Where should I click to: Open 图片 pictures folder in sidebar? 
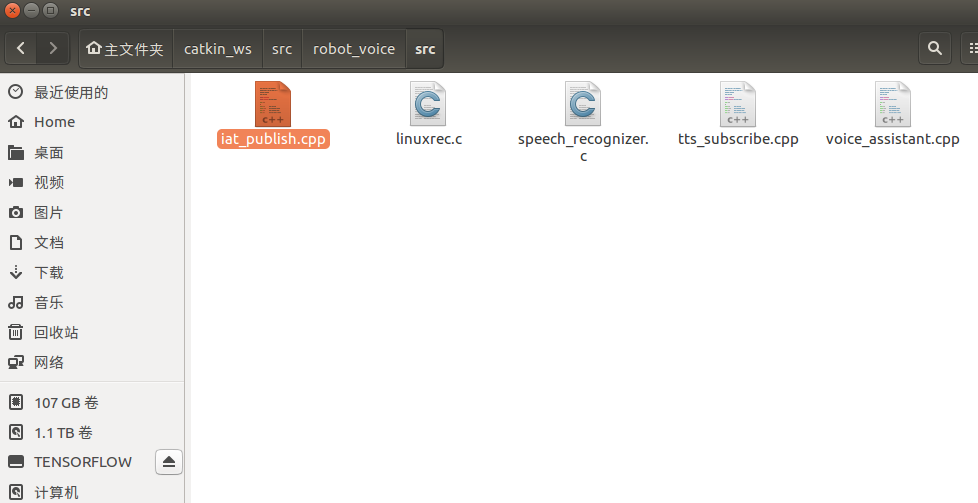tap(92, 212)
